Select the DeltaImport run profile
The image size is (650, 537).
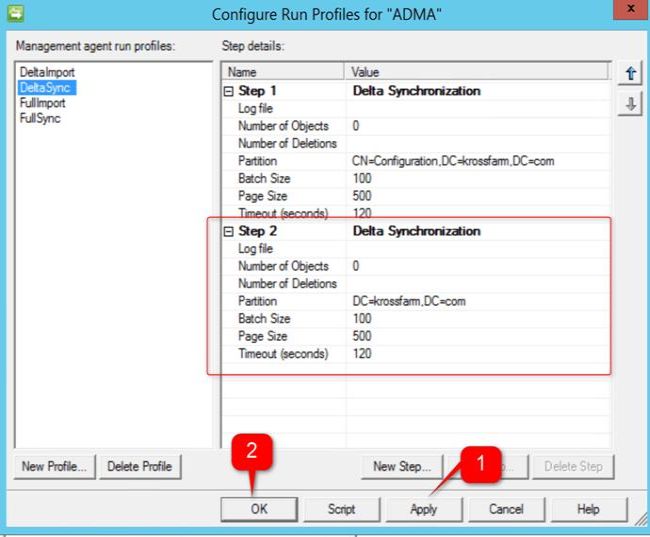[x=47, y=72]
